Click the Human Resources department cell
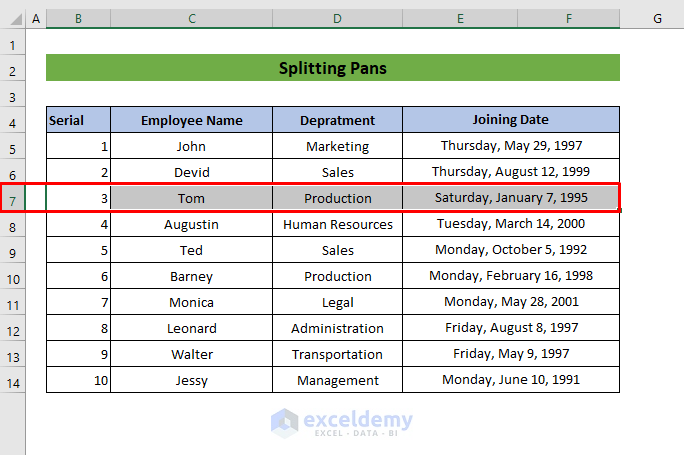The width and height of the screenshot is (684, 455). click(337, 224)
